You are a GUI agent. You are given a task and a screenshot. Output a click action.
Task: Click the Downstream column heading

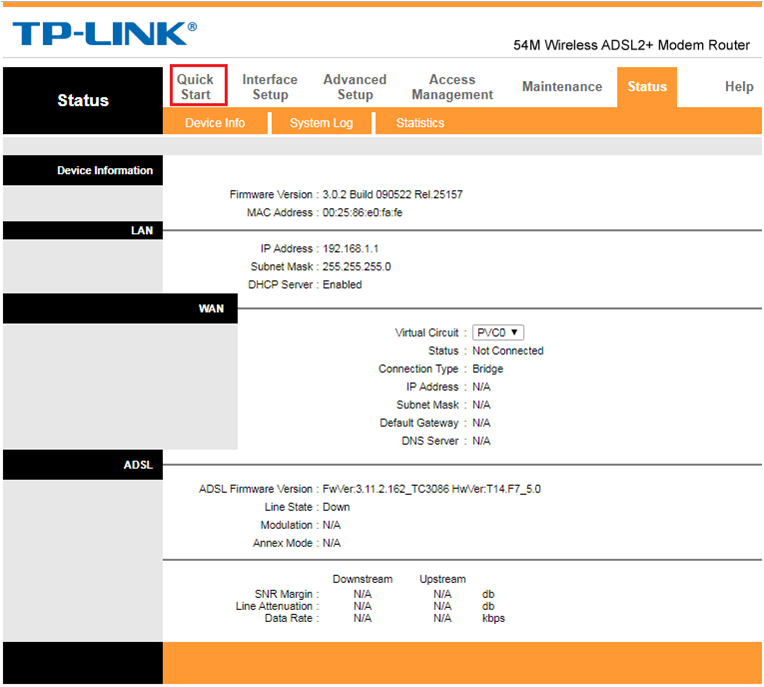[x=362, y=579]
